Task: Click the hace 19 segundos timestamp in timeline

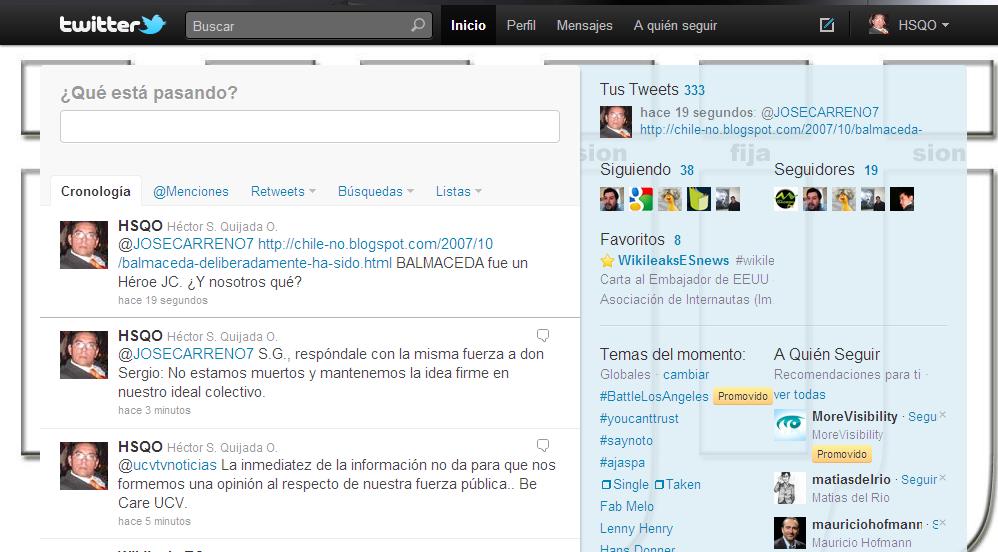Action: pos(163,300)
